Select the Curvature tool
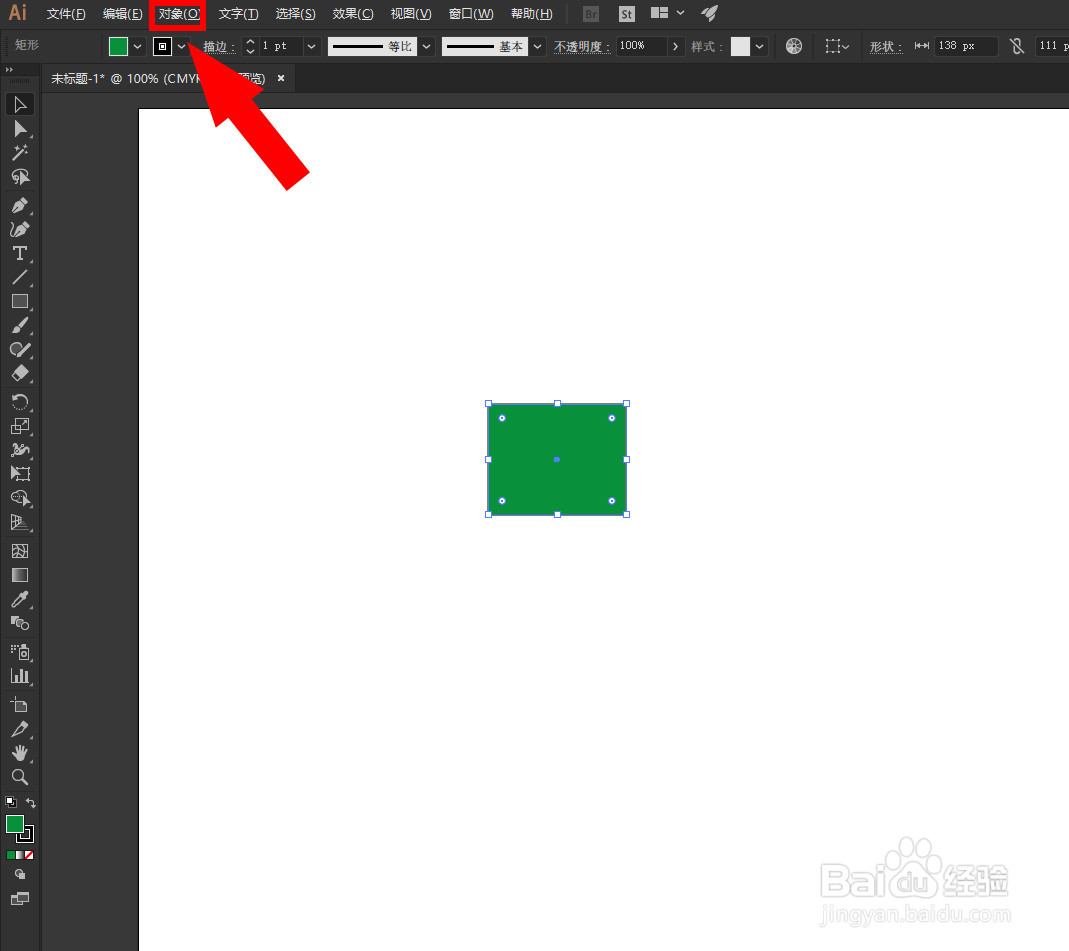 [20, 229]
